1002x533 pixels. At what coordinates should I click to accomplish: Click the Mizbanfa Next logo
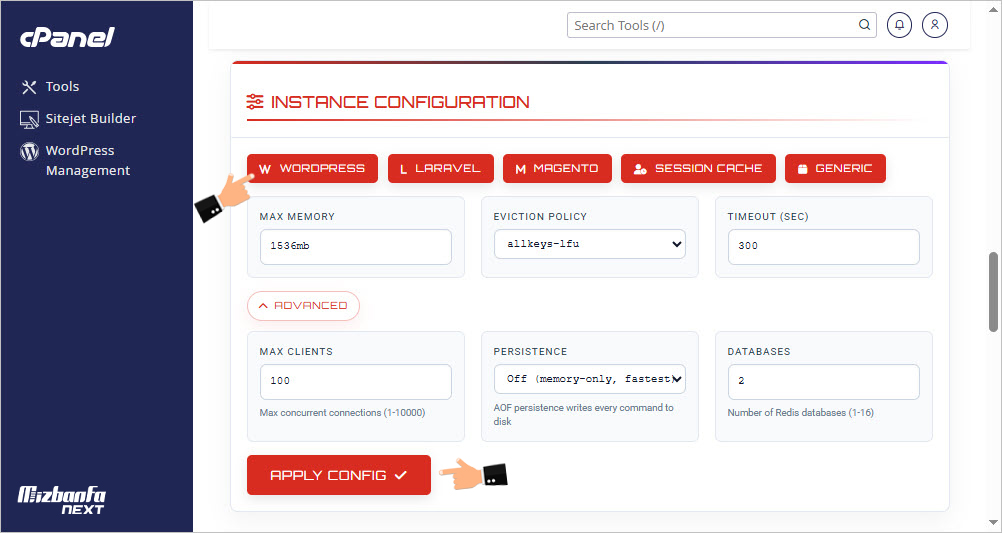coord(62,501)
